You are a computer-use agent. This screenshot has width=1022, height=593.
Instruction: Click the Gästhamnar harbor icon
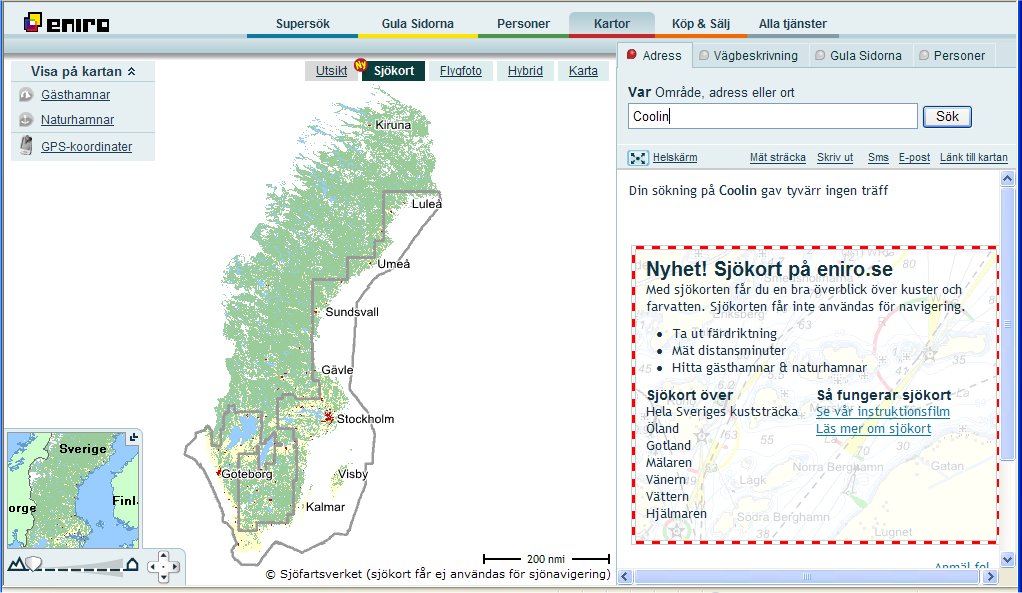pos(26,95)
